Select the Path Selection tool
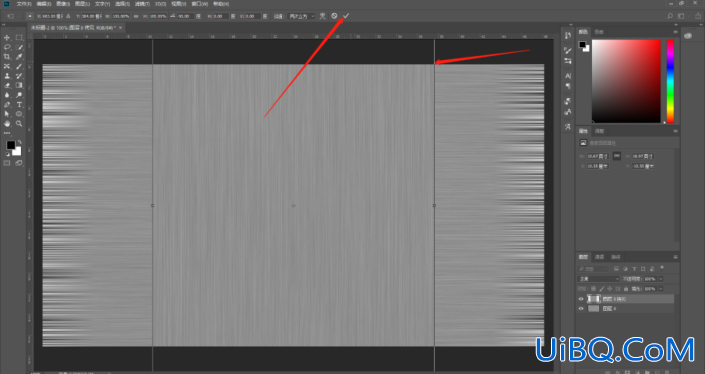 click(x=7, y=114)
